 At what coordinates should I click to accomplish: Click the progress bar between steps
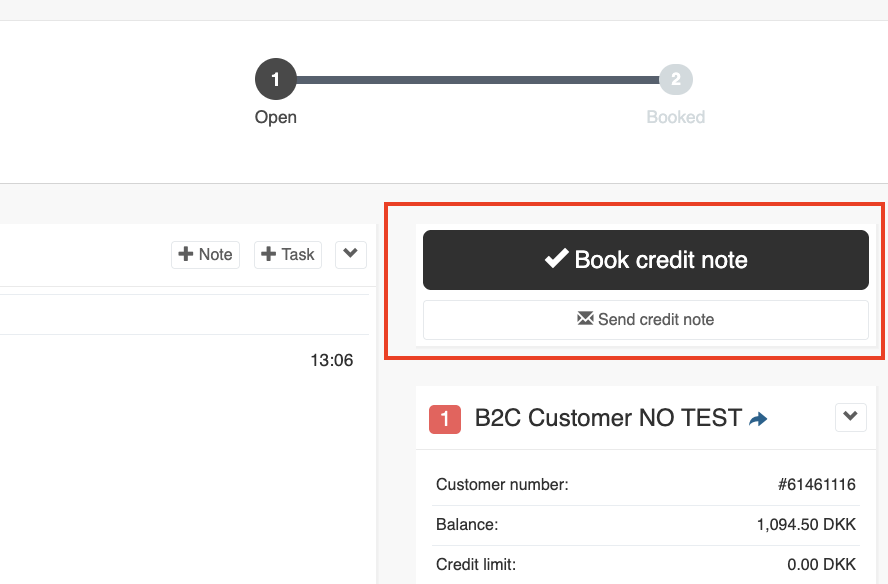click(x=477, y=80)
